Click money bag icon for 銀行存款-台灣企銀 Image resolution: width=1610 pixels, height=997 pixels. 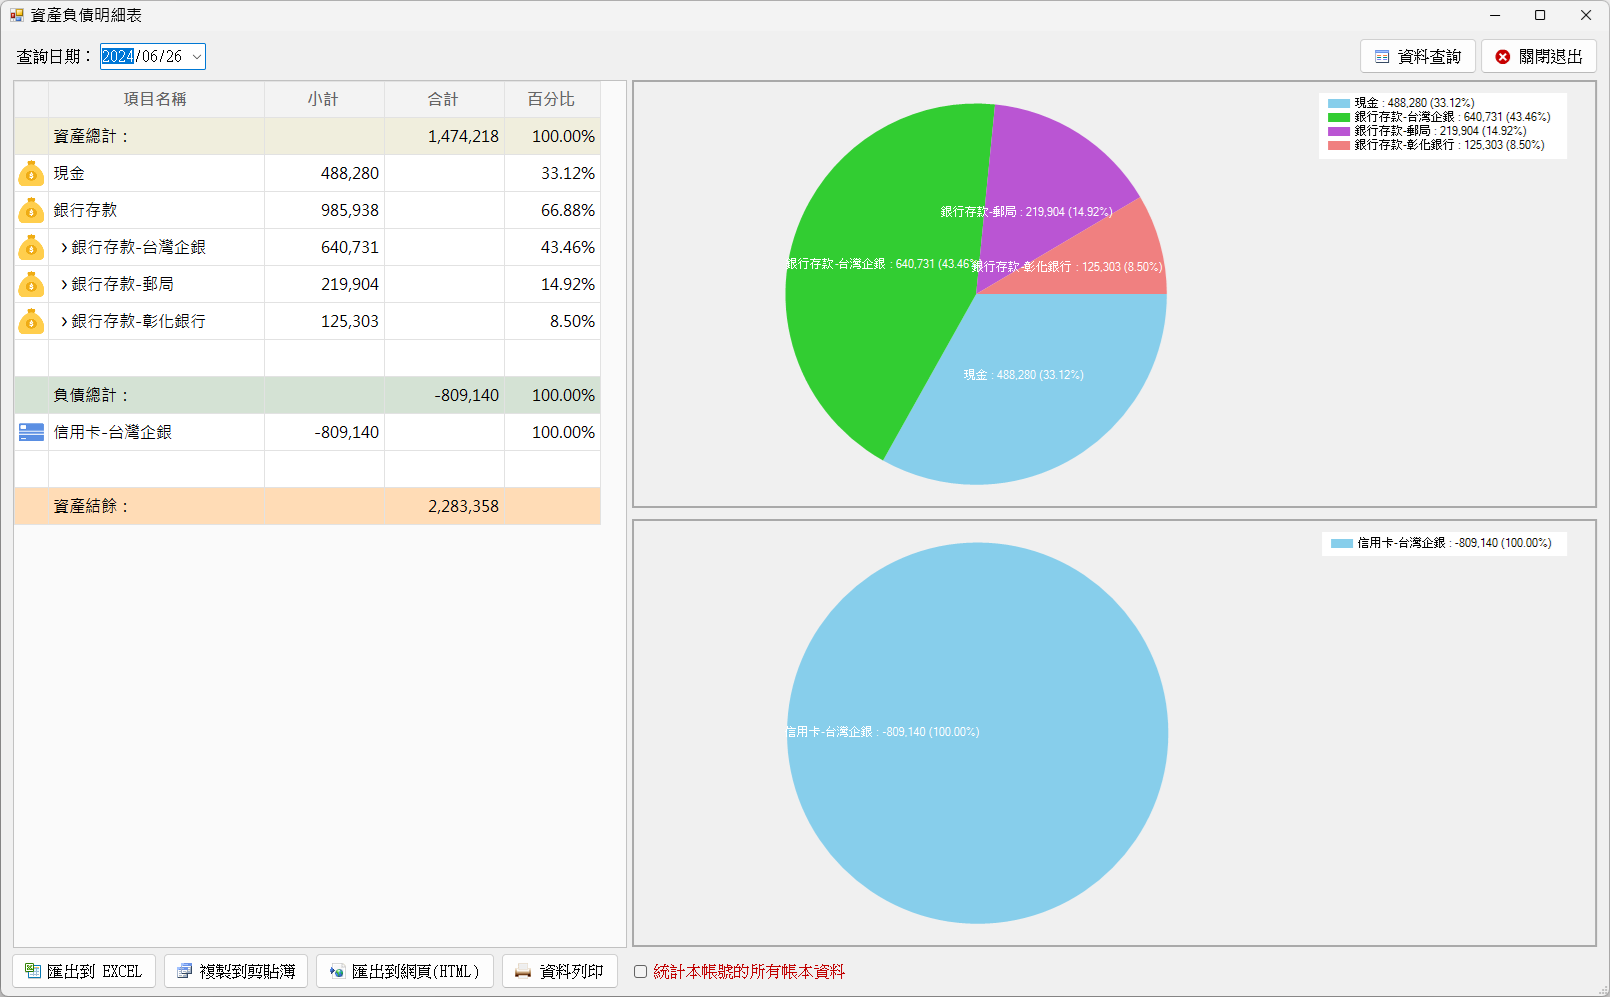tap(31, 248)
